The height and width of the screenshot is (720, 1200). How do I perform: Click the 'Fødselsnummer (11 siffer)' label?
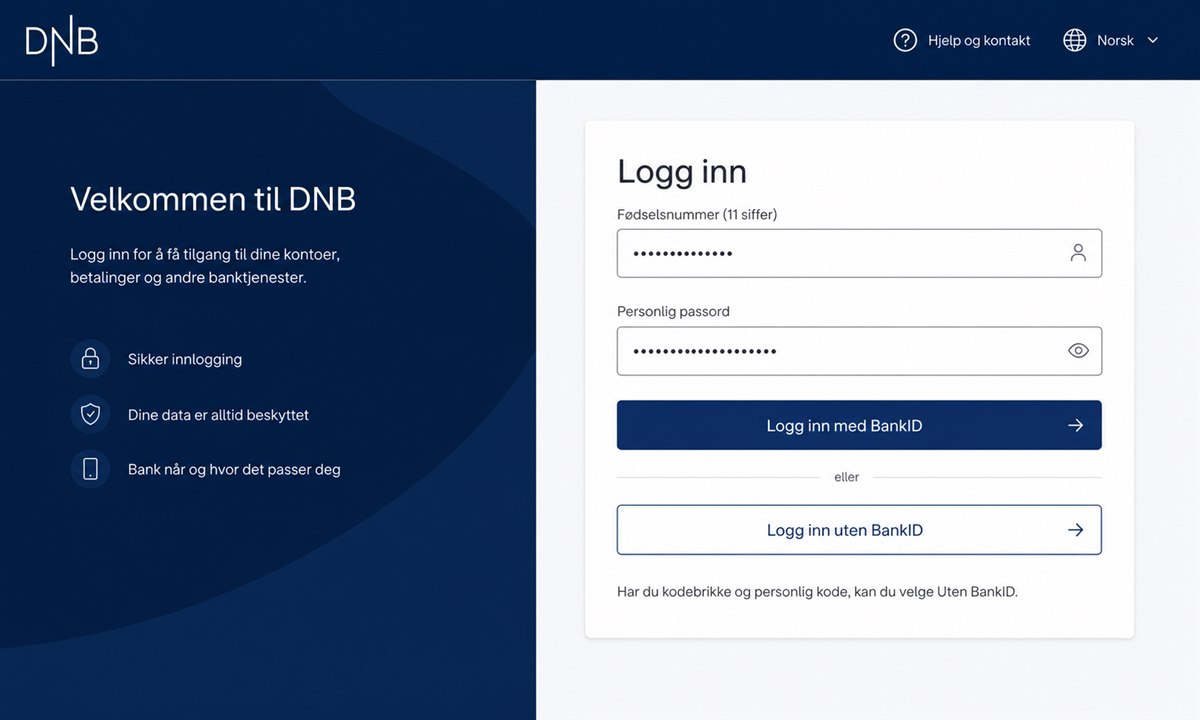(697, 214)
